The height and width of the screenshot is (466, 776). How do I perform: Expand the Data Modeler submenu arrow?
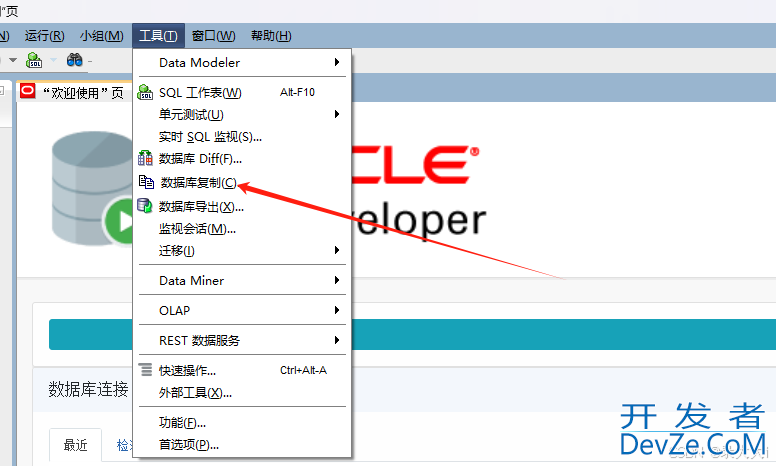coord(337,62)
